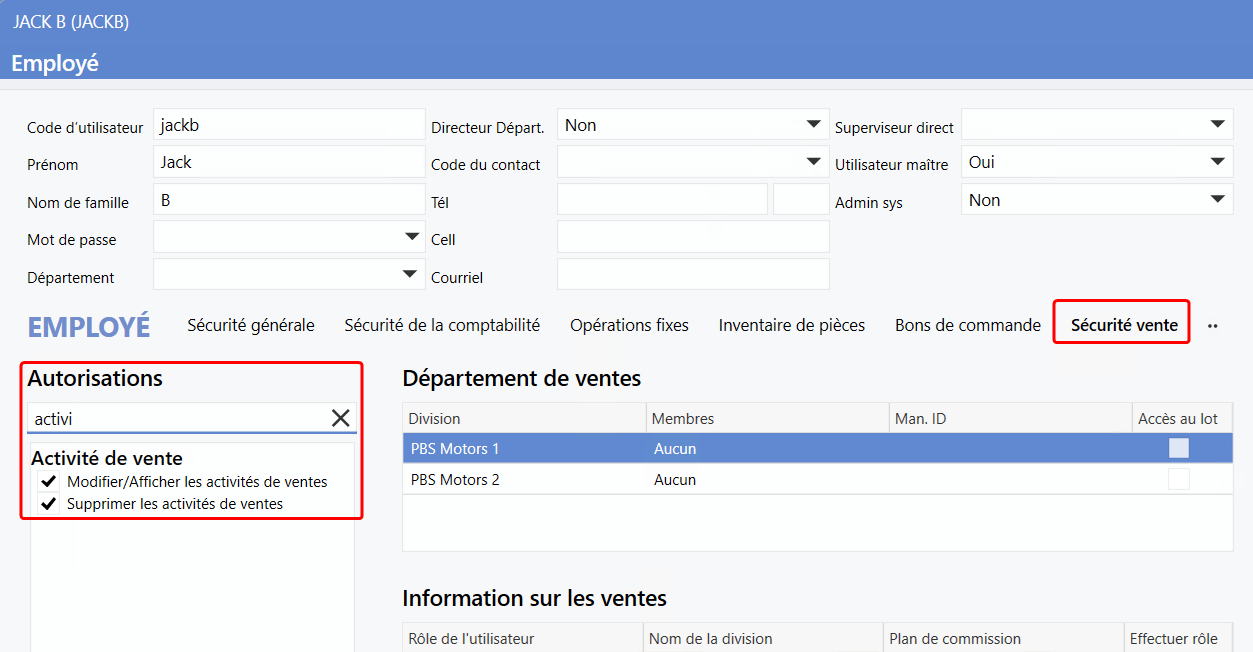Open the Département dropdown

pos(410,275)
